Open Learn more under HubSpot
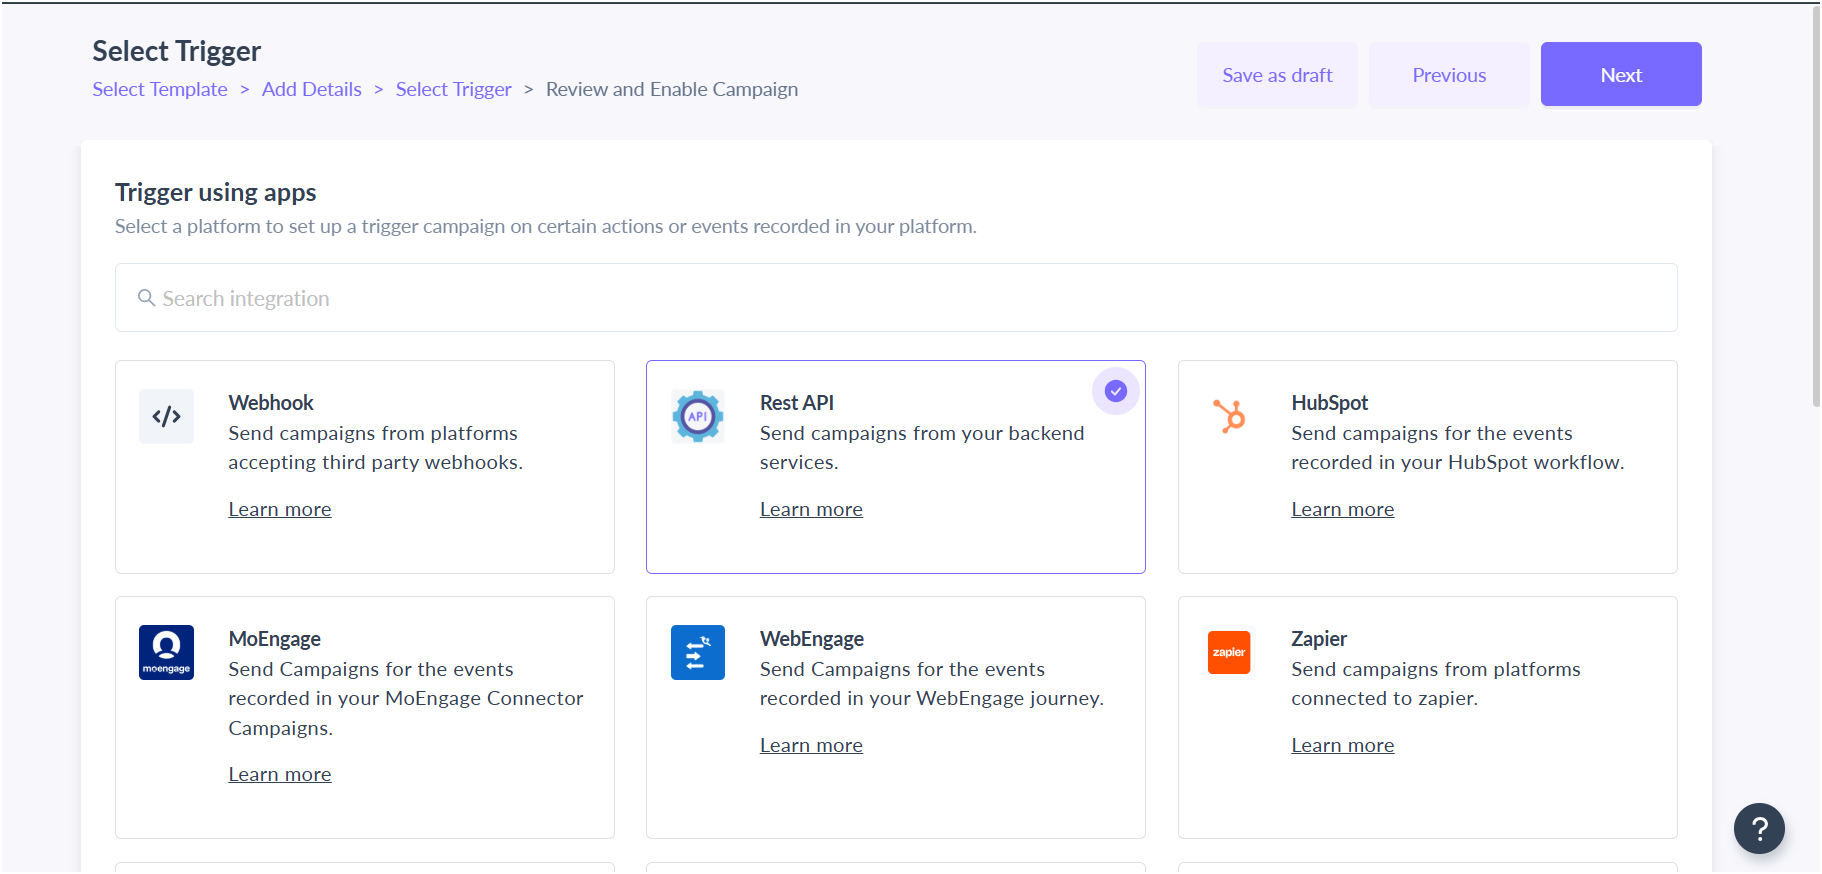 coord(1343,509)
